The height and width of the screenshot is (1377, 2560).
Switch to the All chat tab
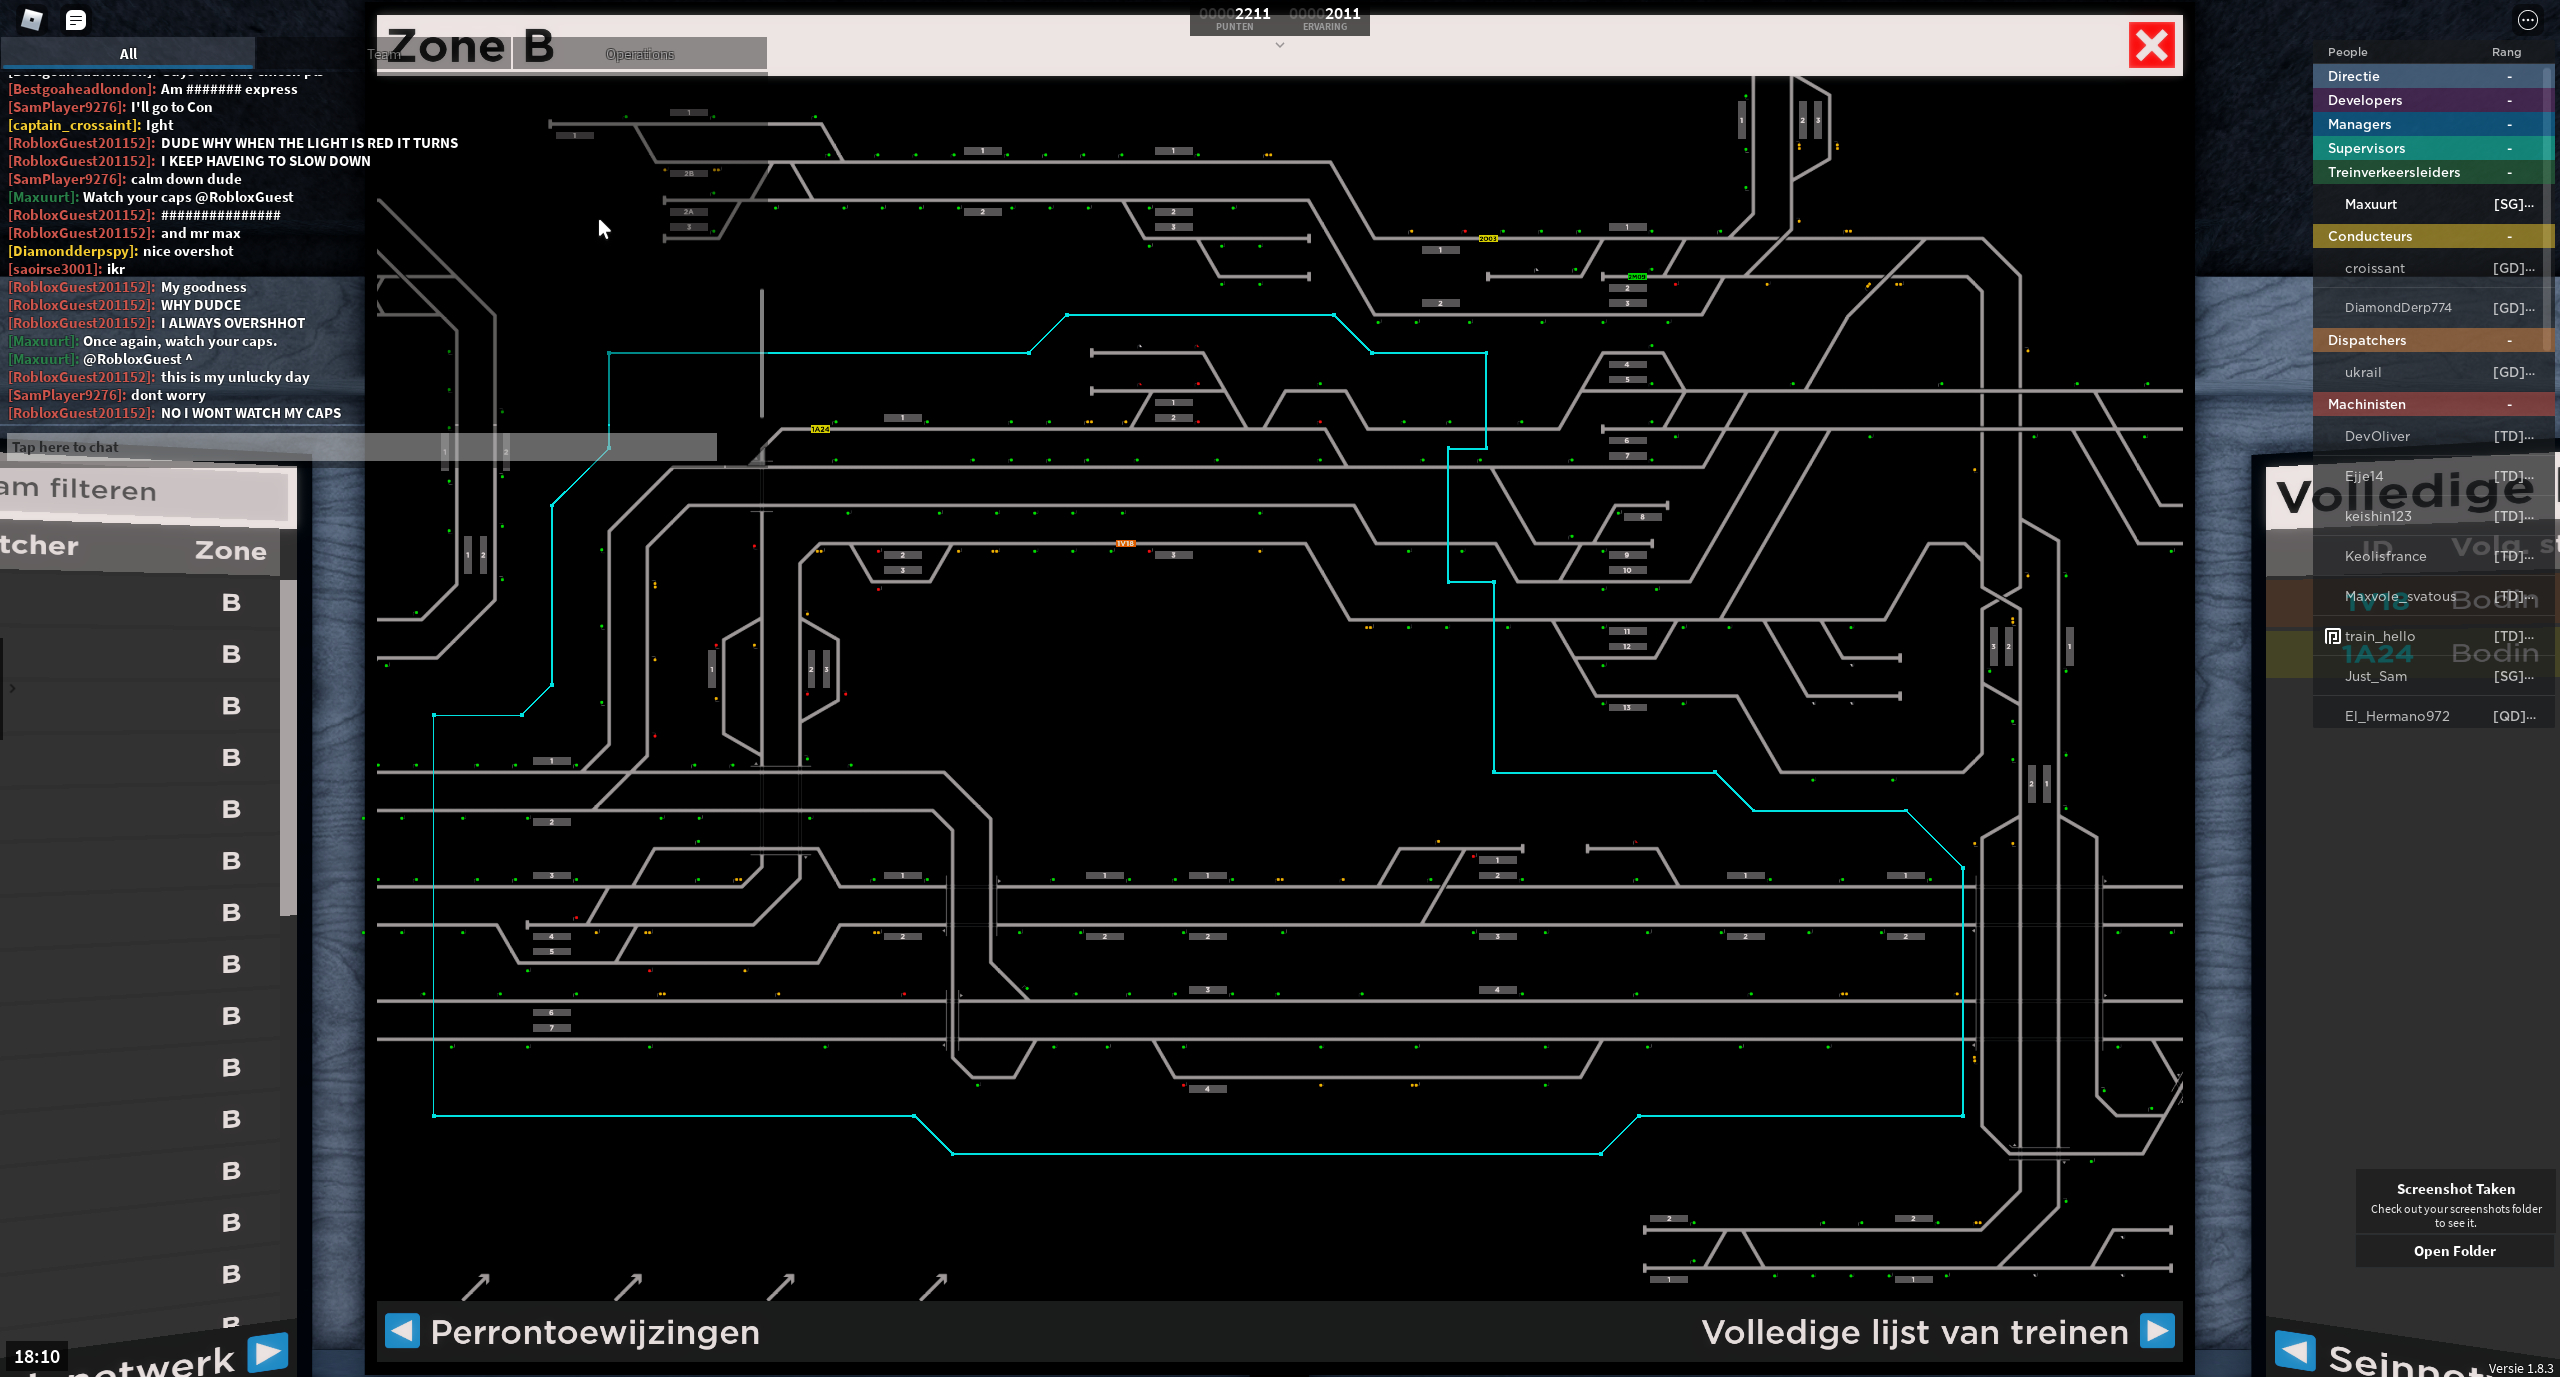(128, 54)
